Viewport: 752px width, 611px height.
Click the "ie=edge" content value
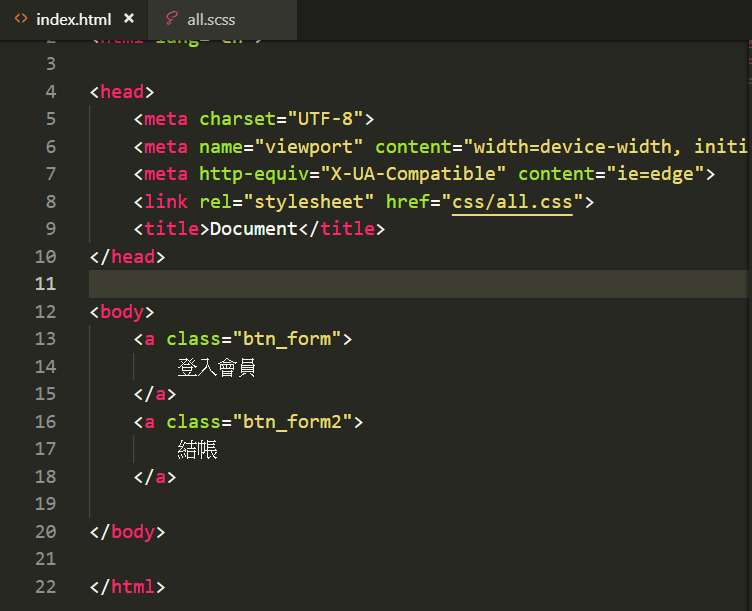(x=655, y=174)
